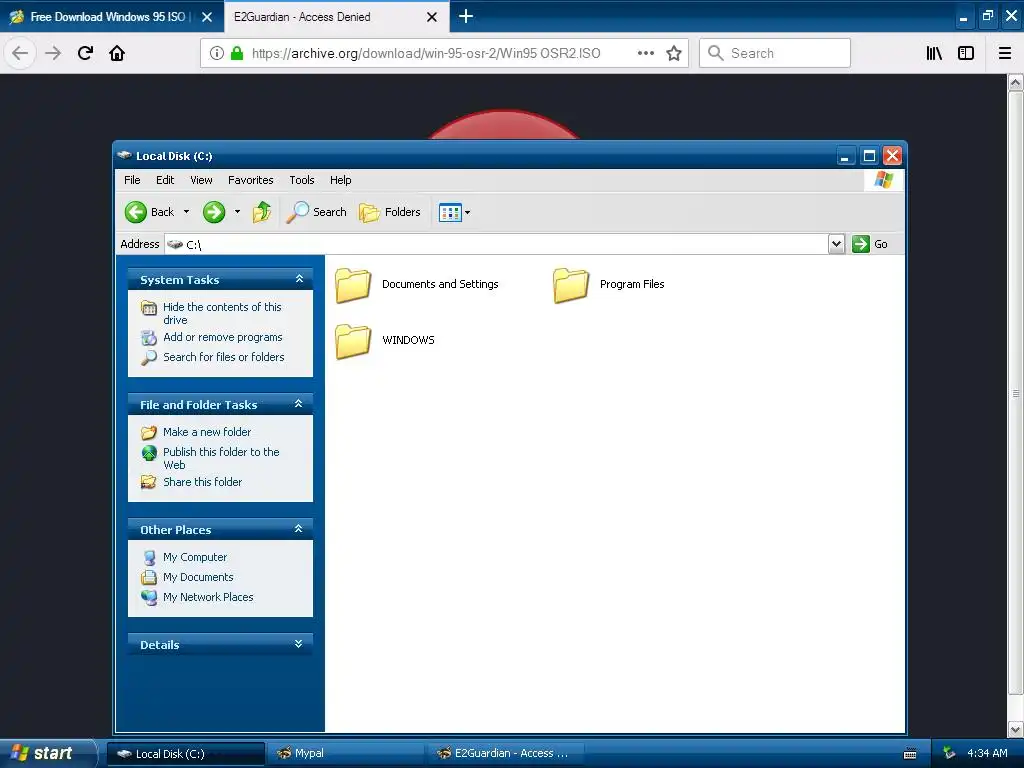Toggle the browser sidebar icon
Image resolution: width=1024 pixels, height=768 pixels.
(966, 53)
